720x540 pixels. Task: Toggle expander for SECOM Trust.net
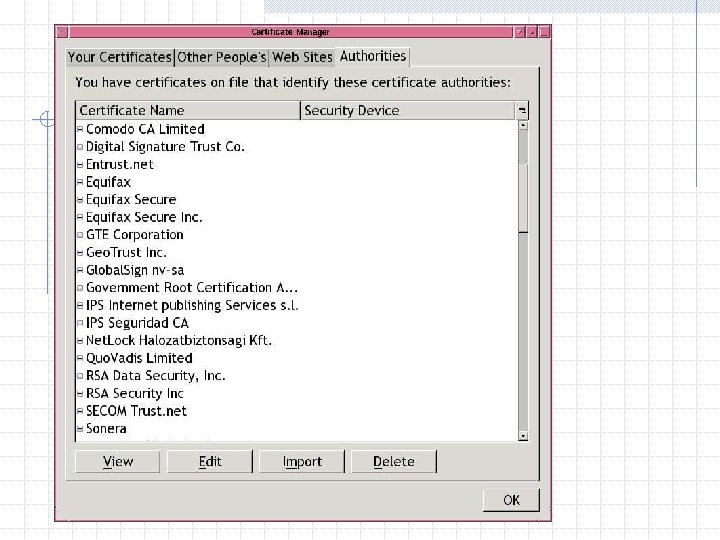(80, 411)
